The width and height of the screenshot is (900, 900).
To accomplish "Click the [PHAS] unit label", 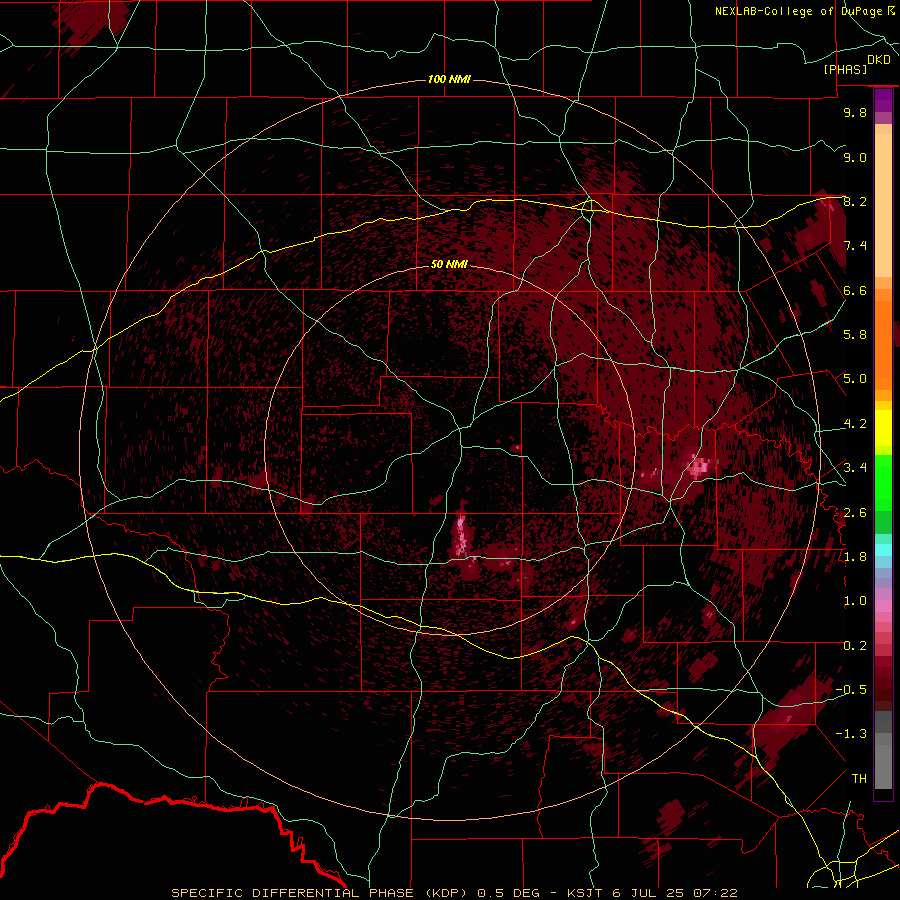I will pos(845,69).
